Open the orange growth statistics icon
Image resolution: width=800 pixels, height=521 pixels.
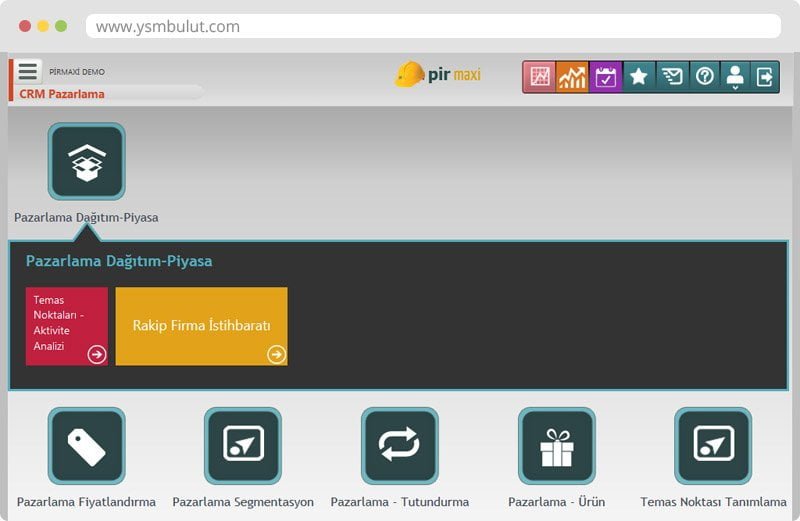[573, 77]
